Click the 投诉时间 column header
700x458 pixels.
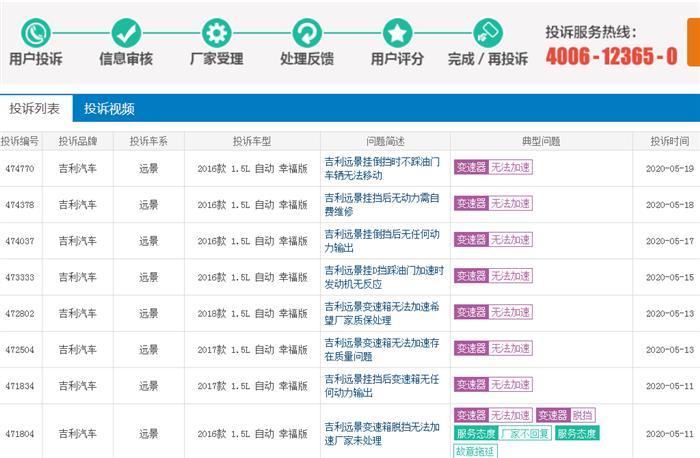coord(670,141)
